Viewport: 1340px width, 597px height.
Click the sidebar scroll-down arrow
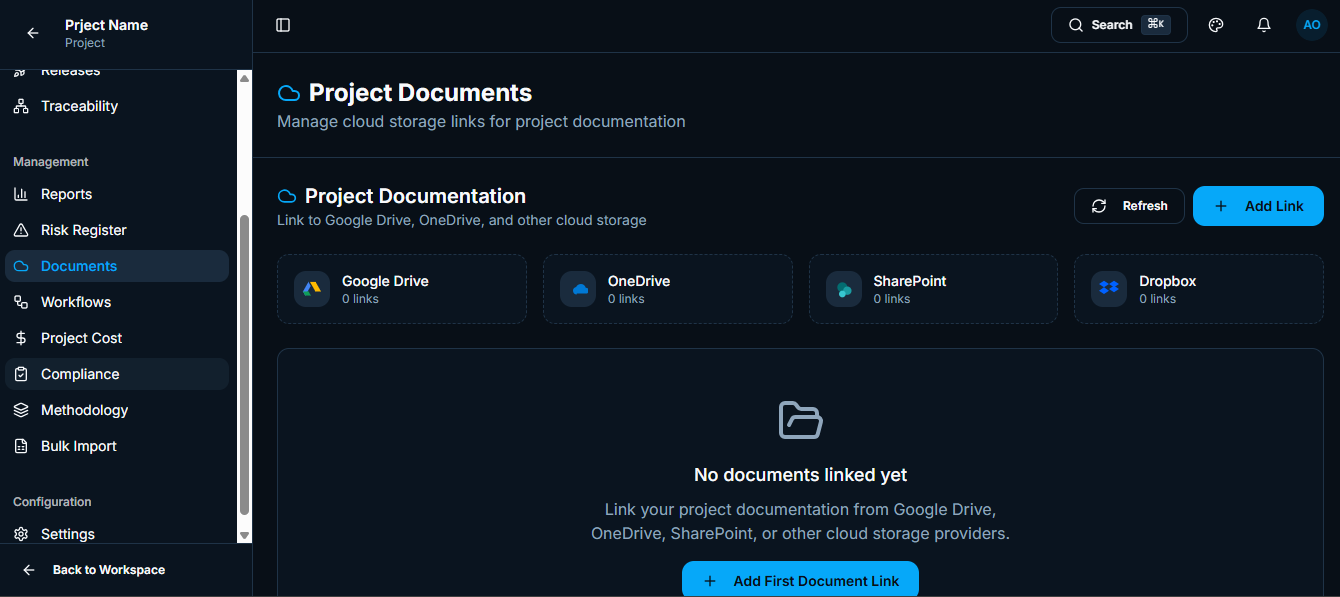(x=244, y=536)
